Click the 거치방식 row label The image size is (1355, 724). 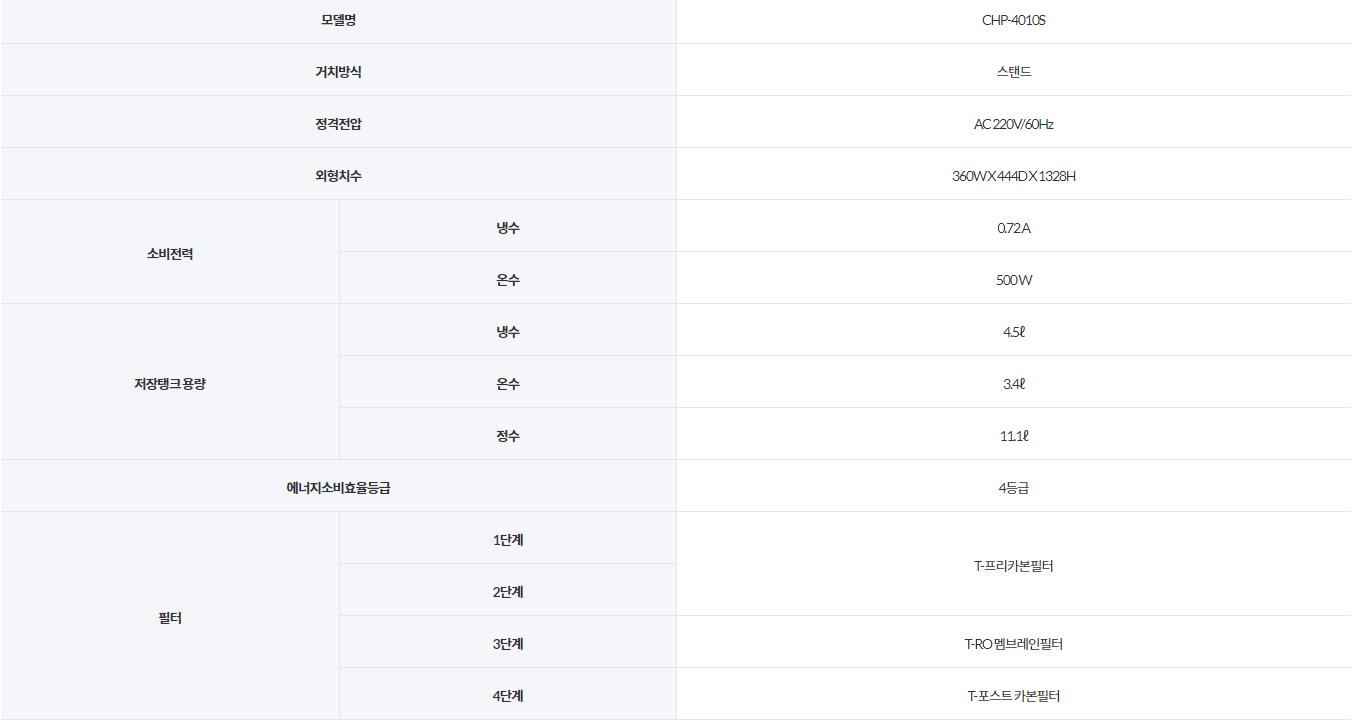tap(338, 72)
